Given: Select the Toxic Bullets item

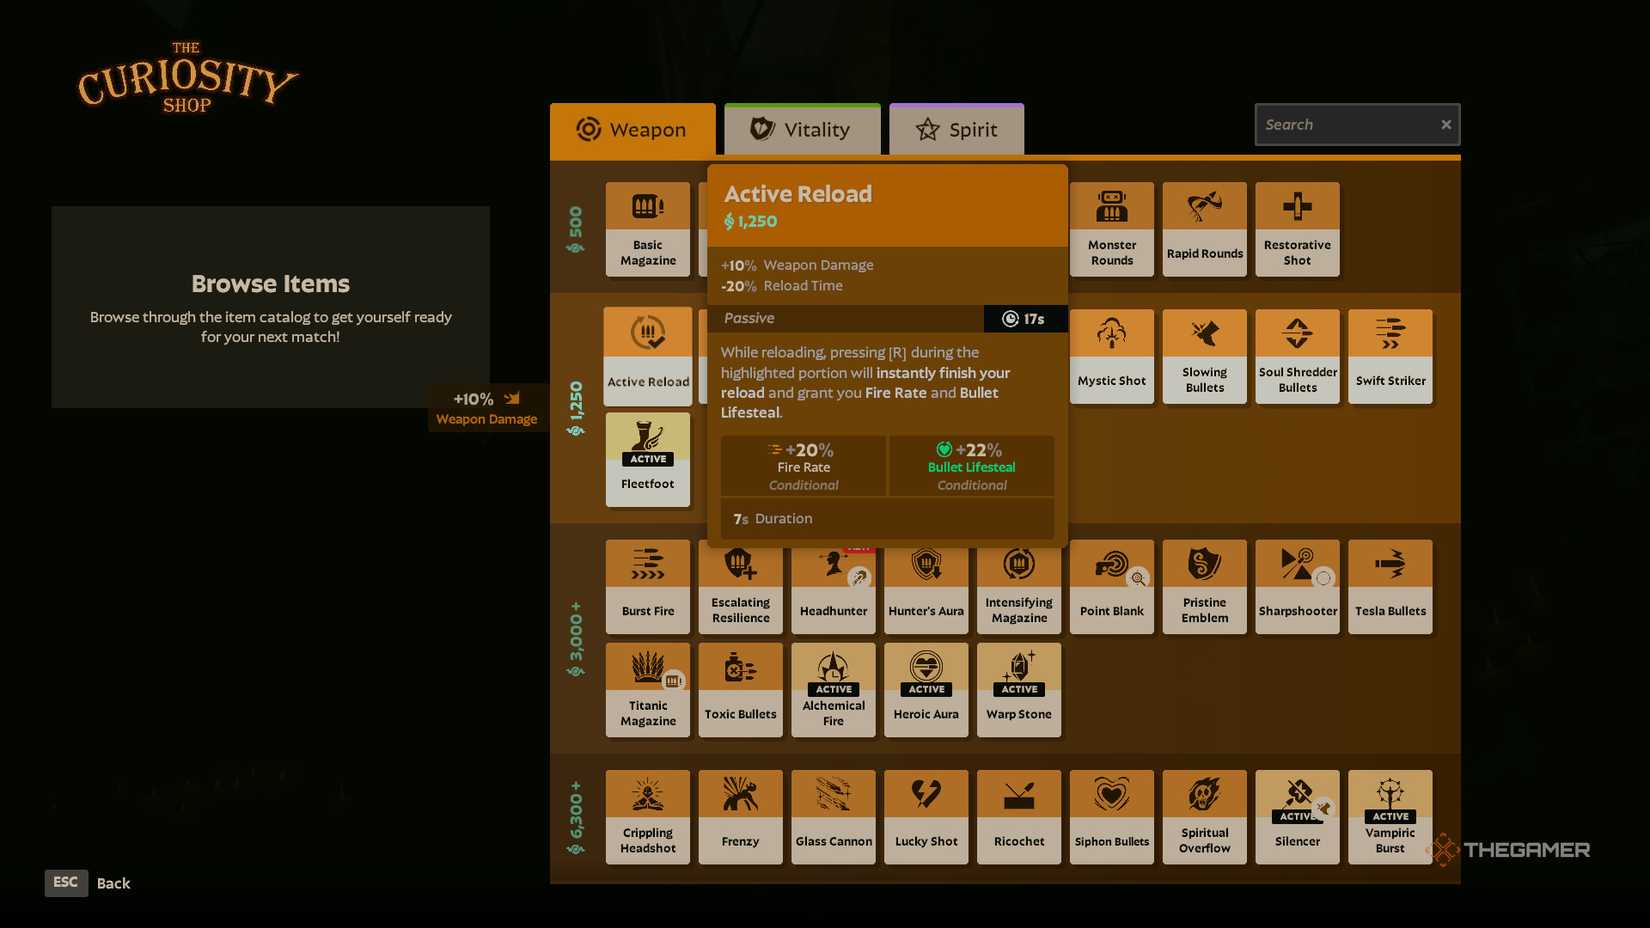Looking at the screenshot, I should pos(740,690).
